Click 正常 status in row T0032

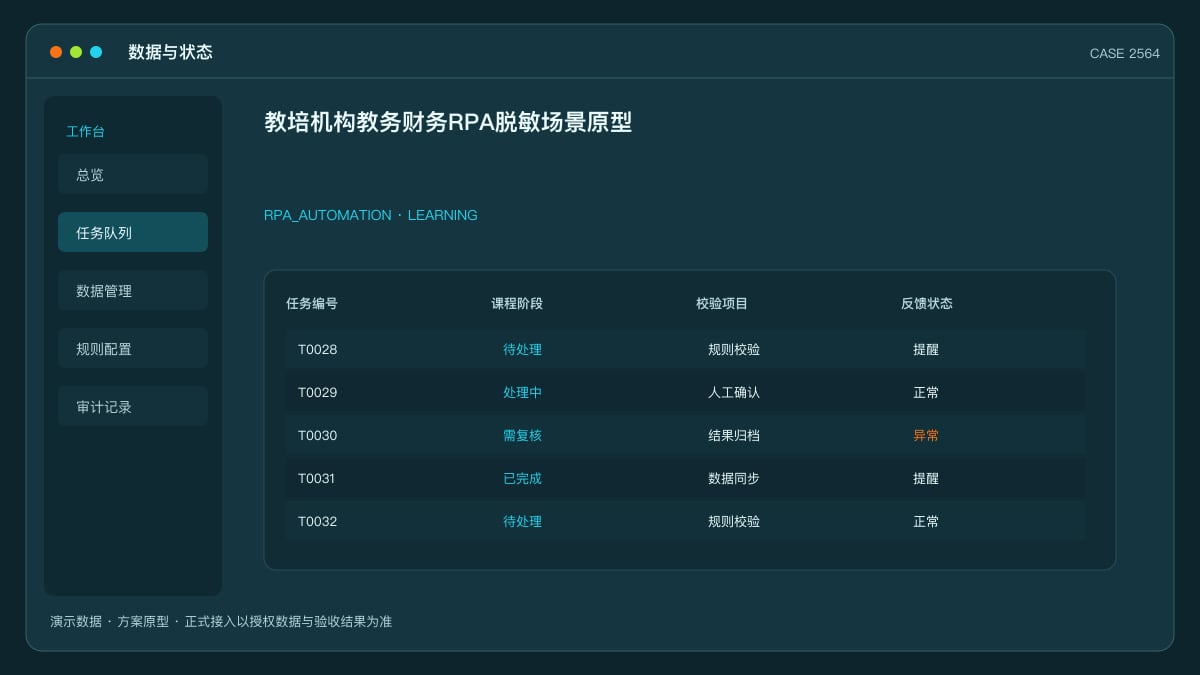click(x=926, y=521)
